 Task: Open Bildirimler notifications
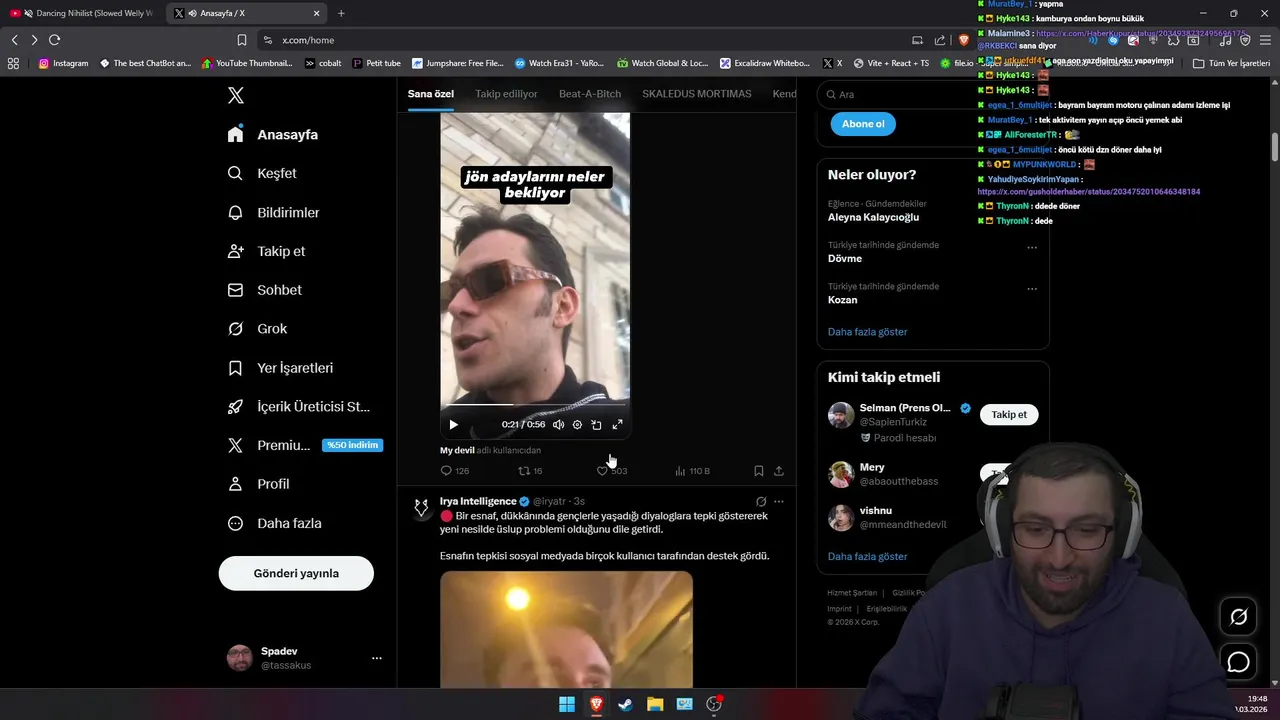[274, 212]
